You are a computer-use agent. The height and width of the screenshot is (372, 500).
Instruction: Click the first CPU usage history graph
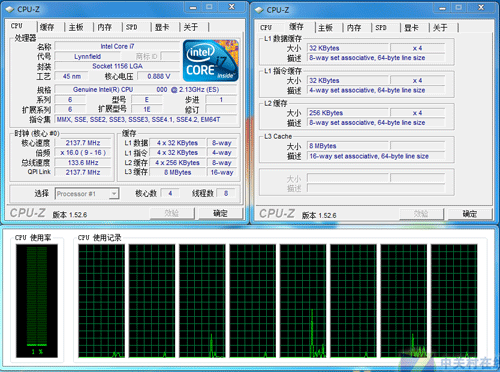(x=102, y=301)
